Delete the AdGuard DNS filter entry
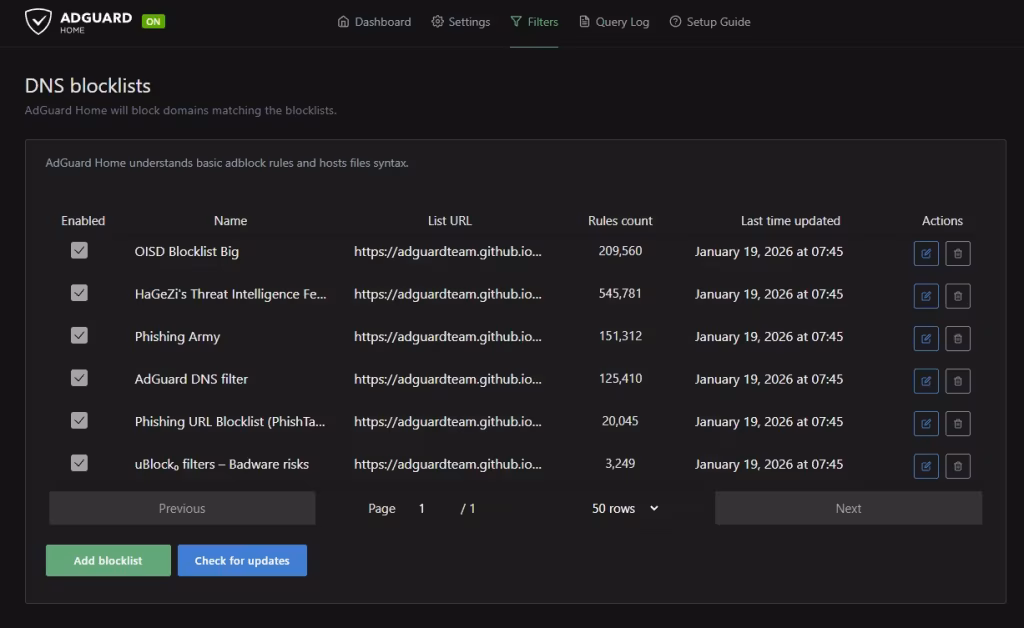Screen dimensions: 1024x628 [957, 381]
